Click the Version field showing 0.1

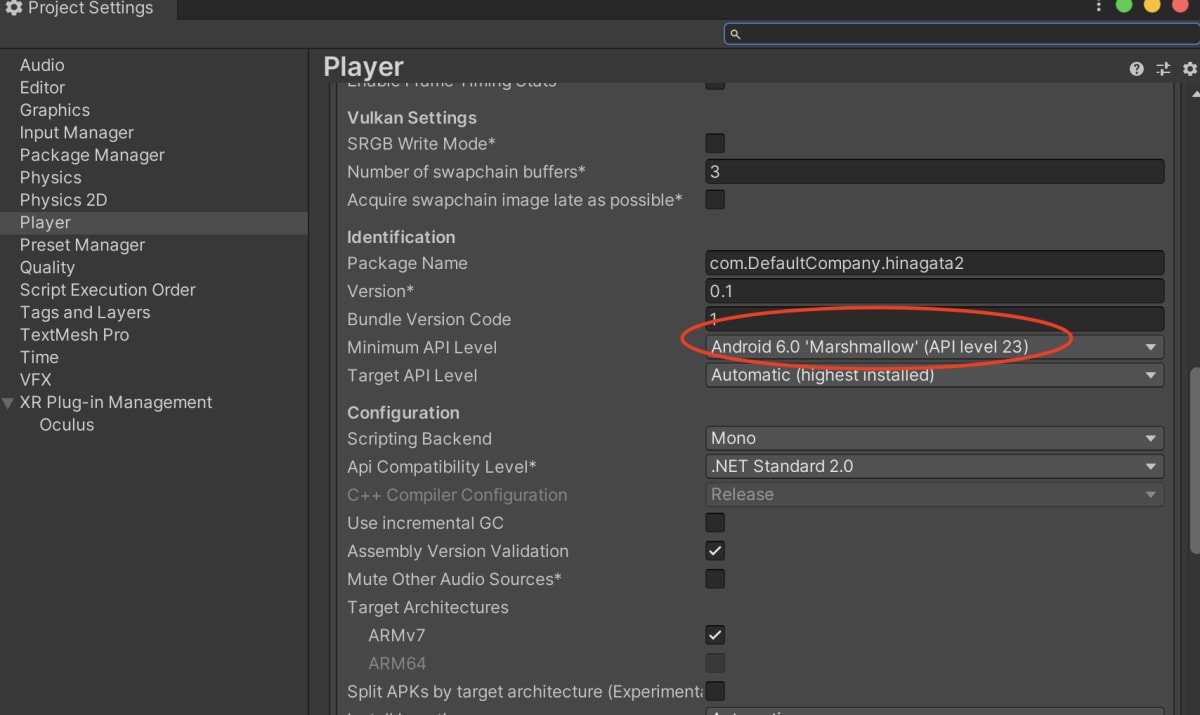tap(935, 291)
